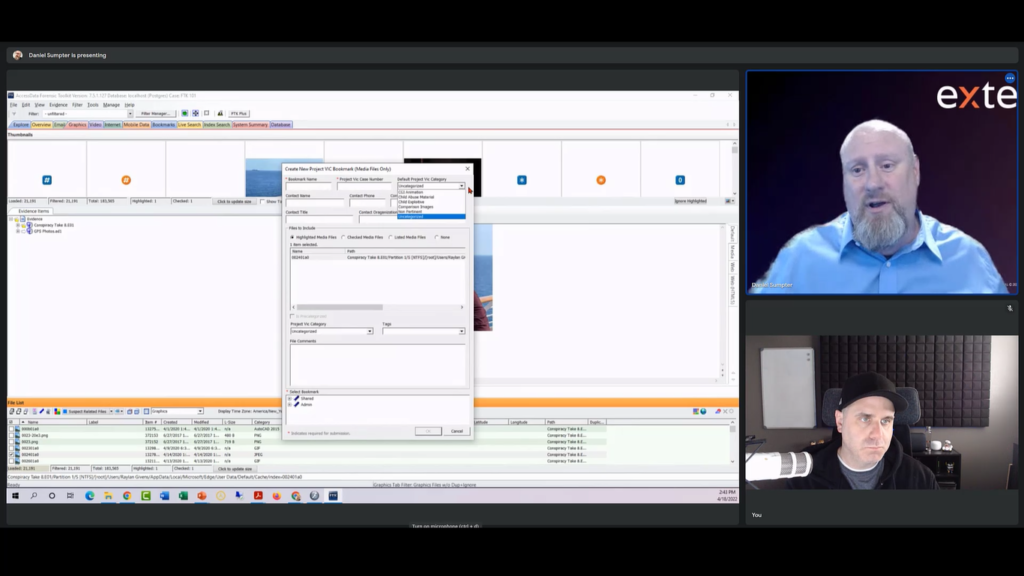Click the GPS Photos evidence image icon

(x=29, y=231)
